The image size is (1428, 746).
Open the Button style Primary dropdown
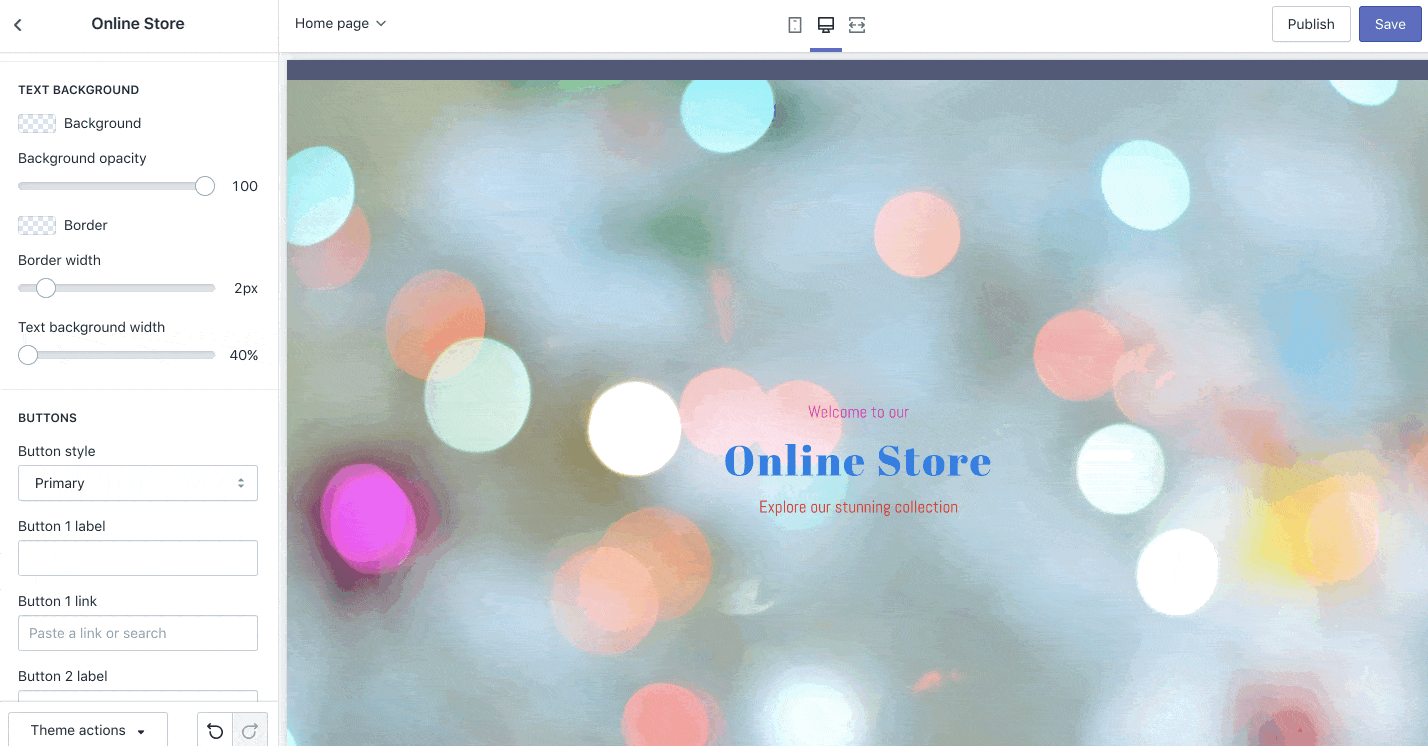[x=138, y=483]
